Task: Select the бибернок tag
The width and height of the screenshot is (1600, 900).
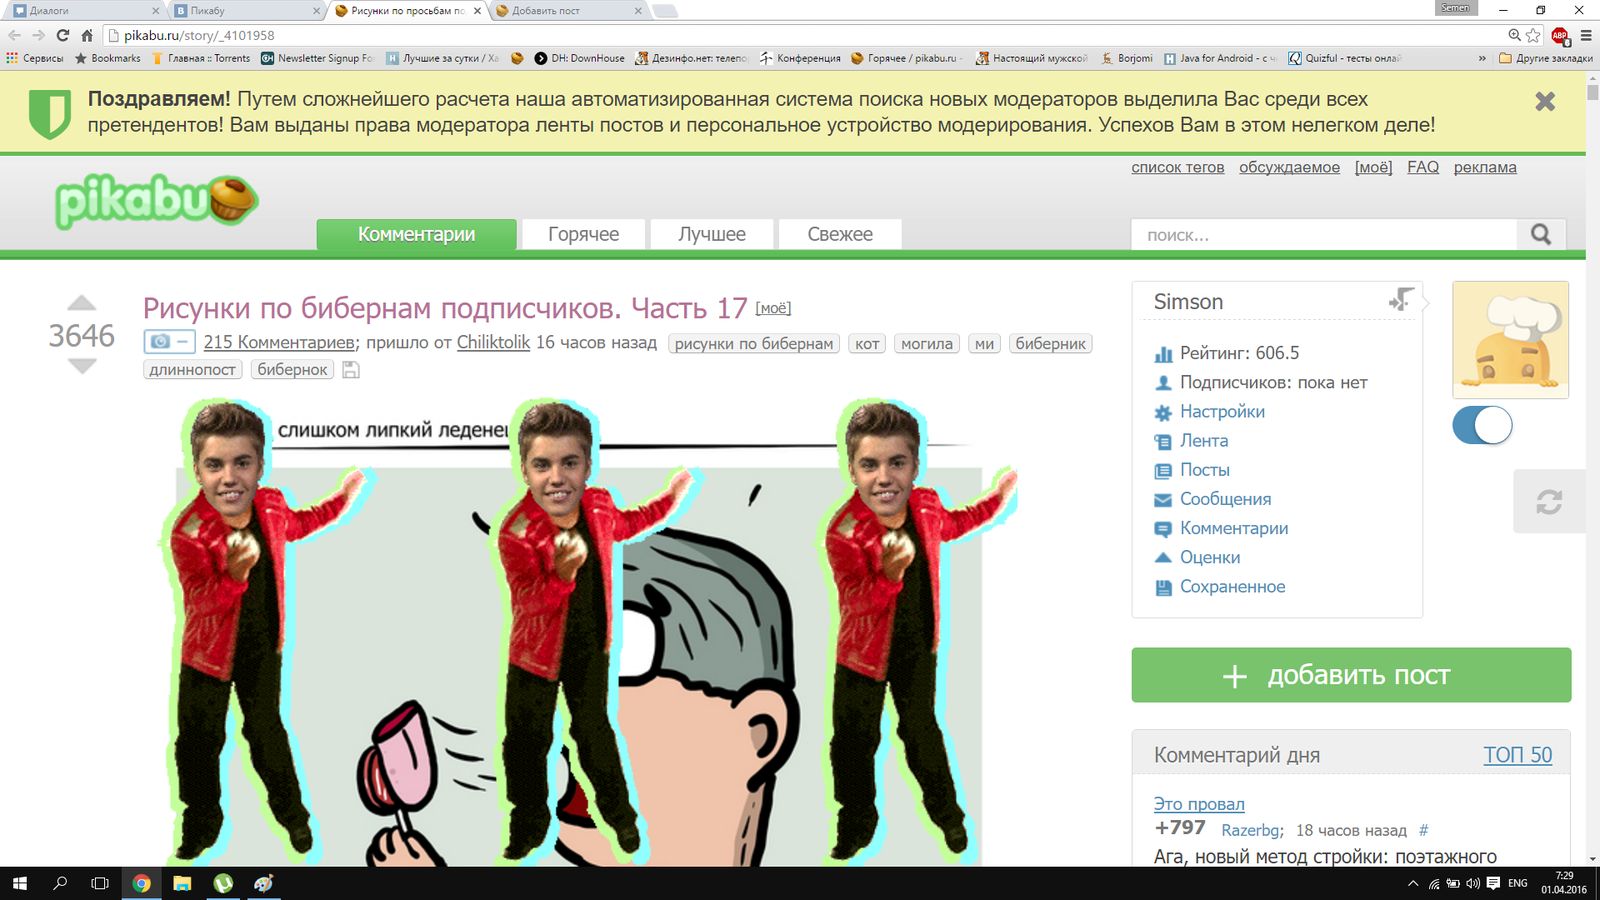Action: [x=292, y=369]
